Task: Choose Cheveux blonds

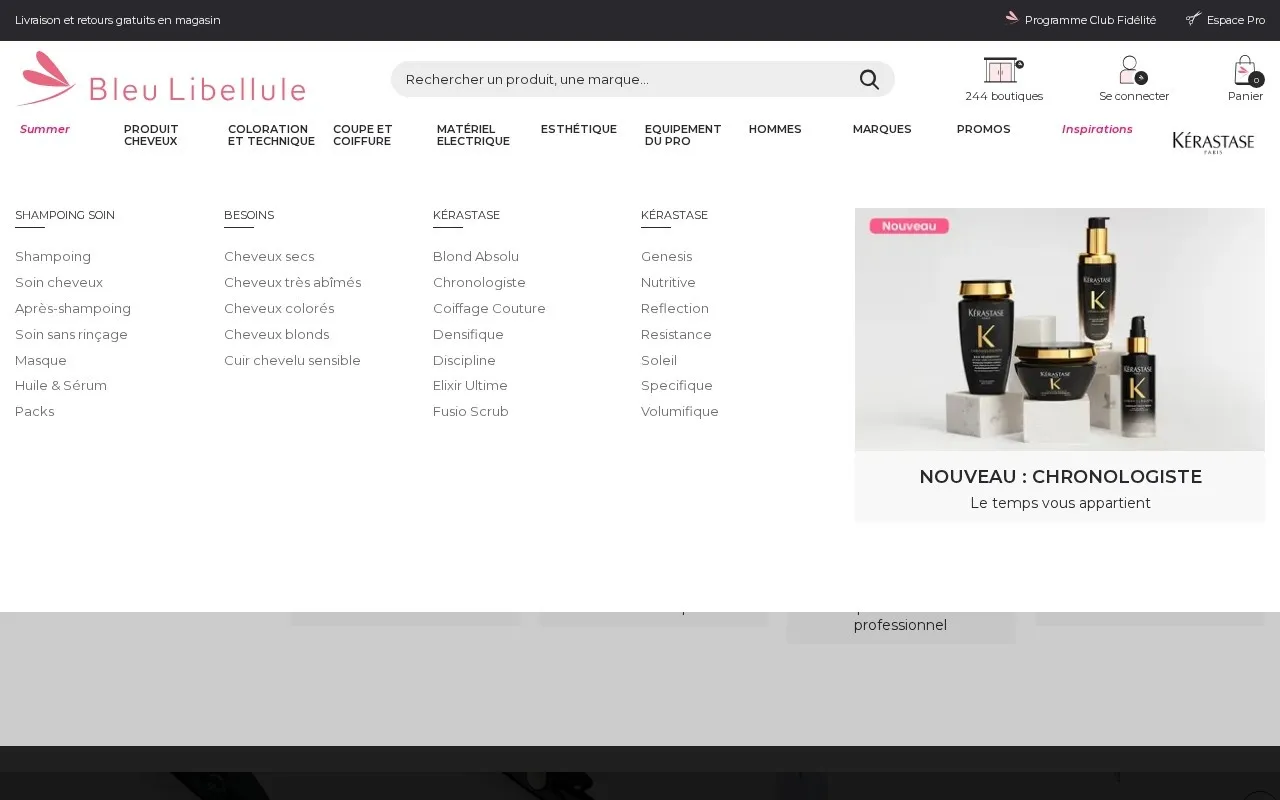Action: (x=276, y=335)
